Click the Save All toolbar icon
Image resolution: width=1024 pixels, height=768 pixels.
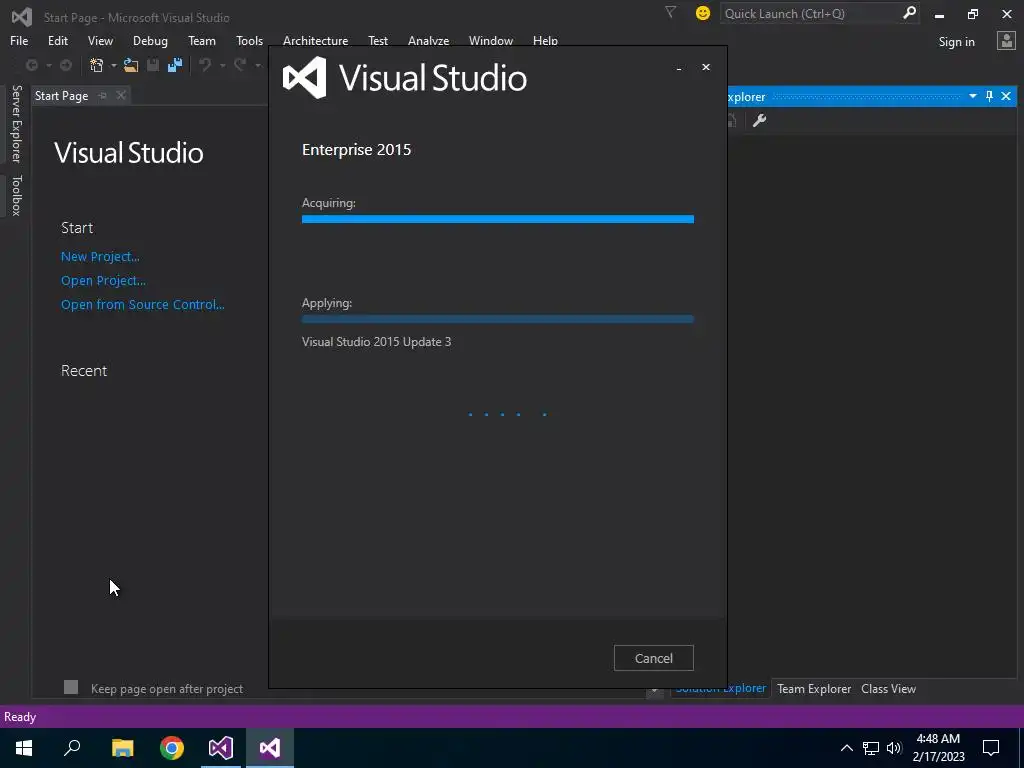(174, 65)
